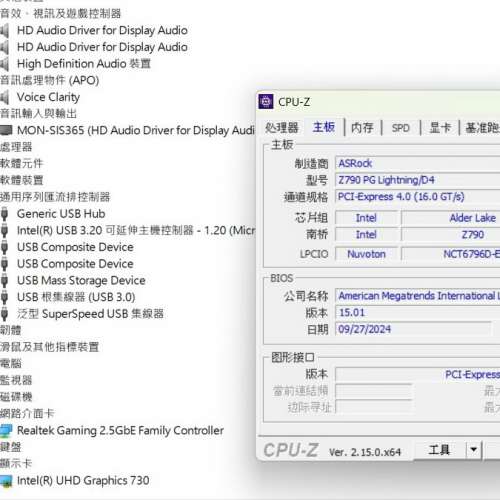
Task: Click the Intel value in the 芯片组 row
Action: tap(366, 218)
